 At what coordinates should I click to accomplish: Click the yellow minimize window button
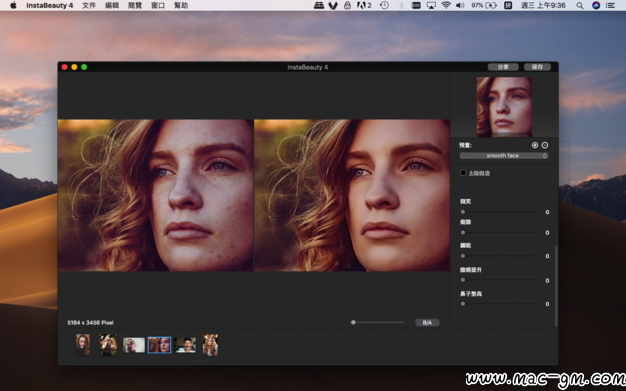74,67
